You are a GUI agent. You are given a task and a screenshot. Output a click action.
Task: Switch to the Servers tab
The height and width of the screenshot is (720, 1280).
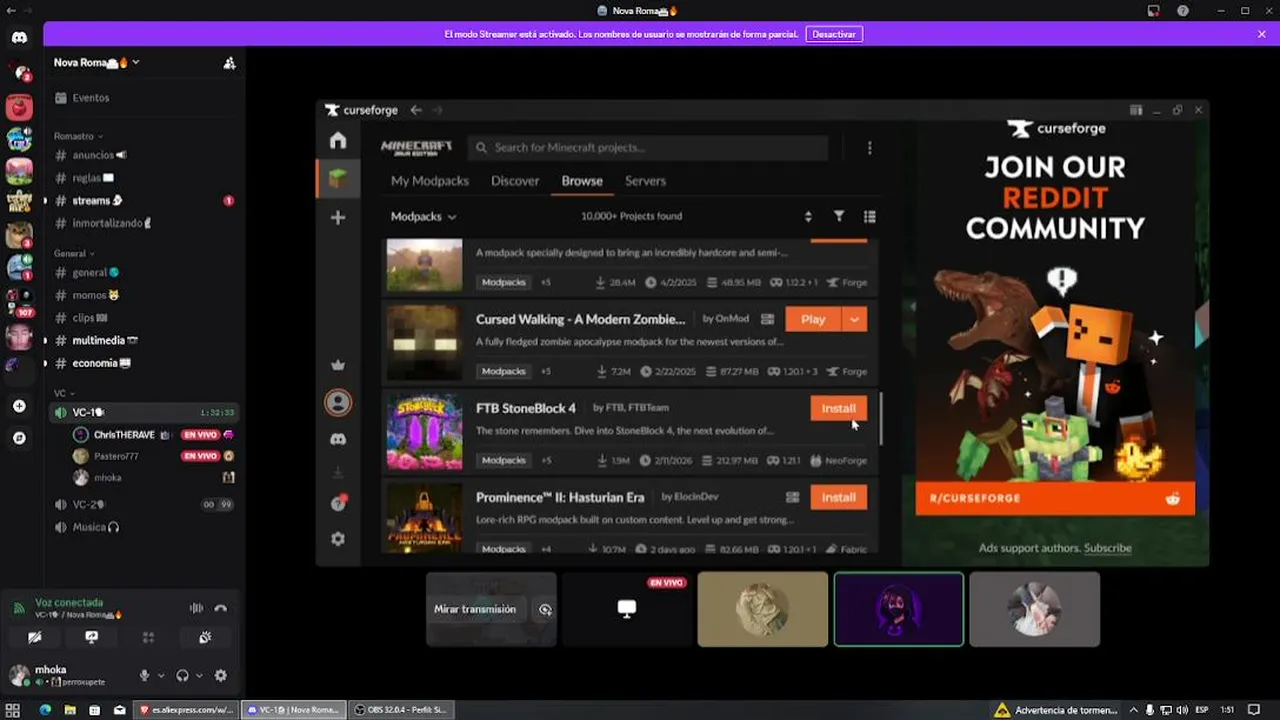point(645,181)
